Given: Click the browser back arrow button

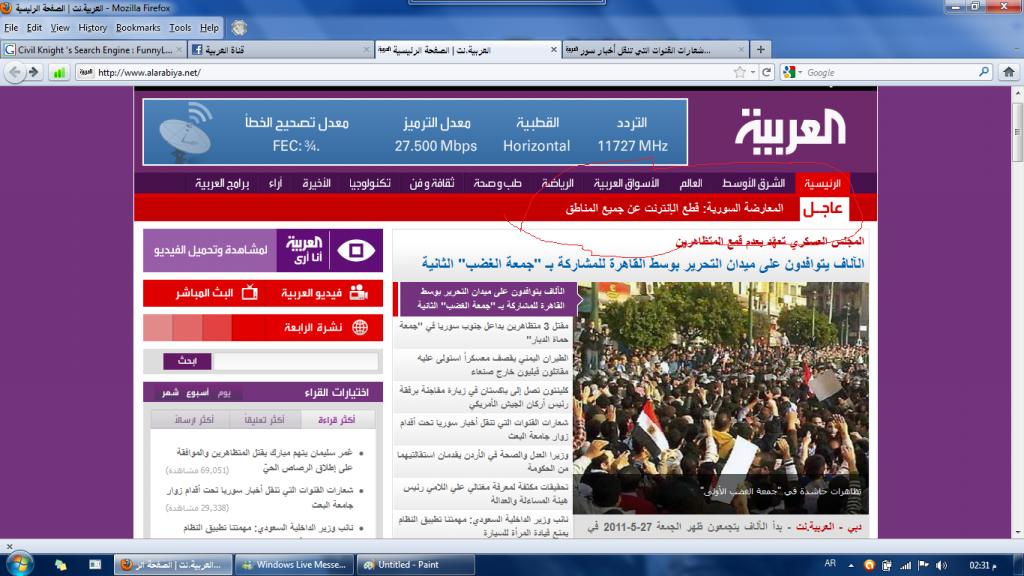Looking at the screenshot, I should (15, 72).
